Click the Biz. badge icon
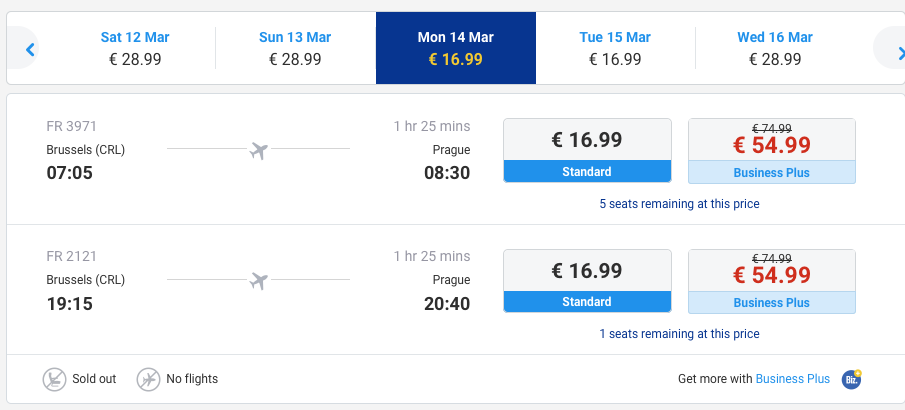The image size is (905, 410). pos(851,379)
